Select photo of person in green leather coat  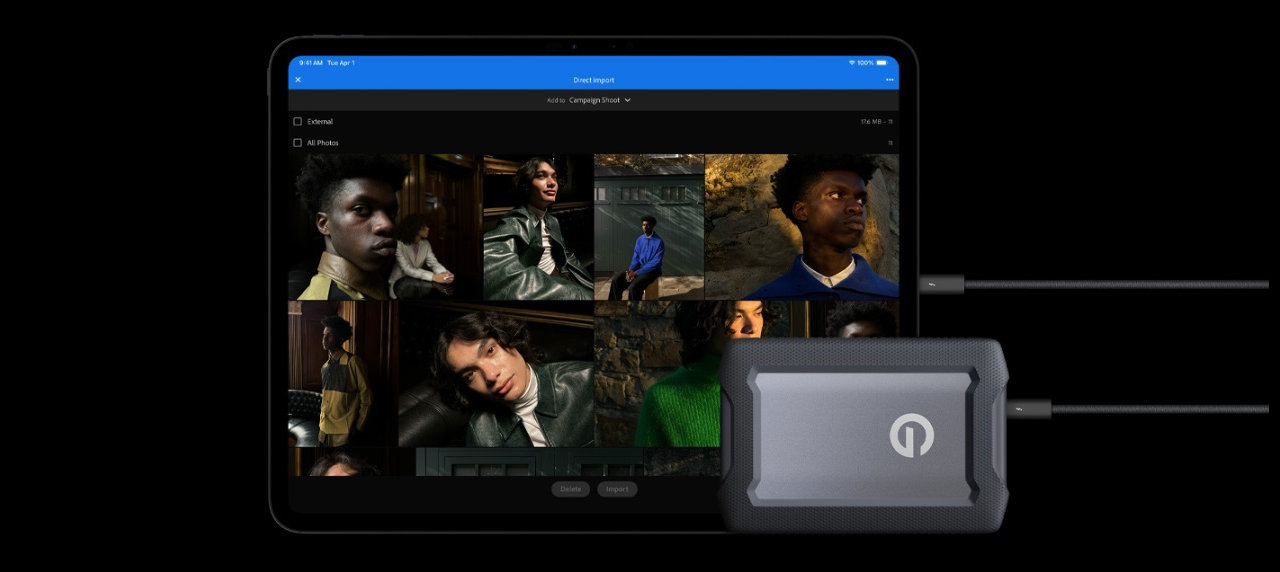coord(537,227)
